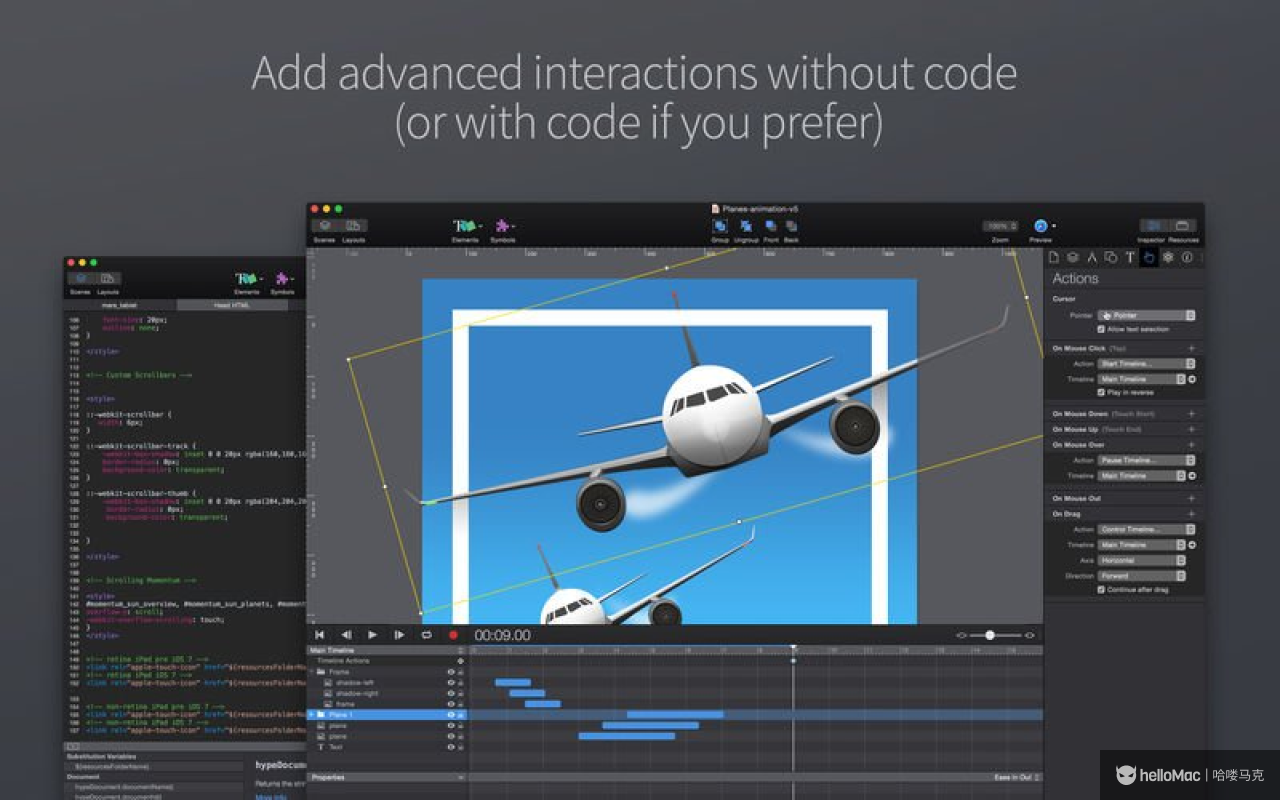Image resolution: width=1280 pixels, height=800 pixels.
Task: Select the Actions inspector tab icon
Action: click(1149, 257)
